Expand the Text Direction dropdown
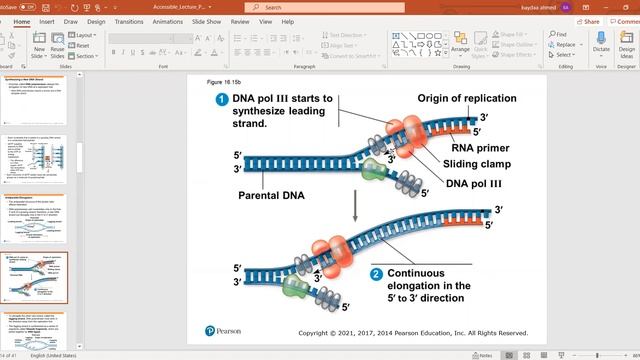The image size is (640, 360). pyautogui.click(x=344, y=35)
